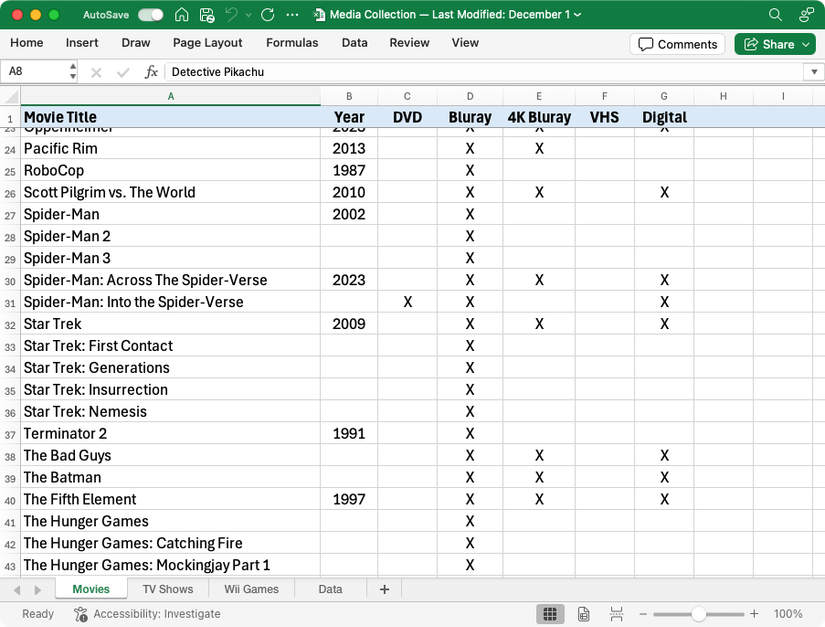Select Page Layout view in status bar
This screenshot has width=825, height=627.
[583, 613]
